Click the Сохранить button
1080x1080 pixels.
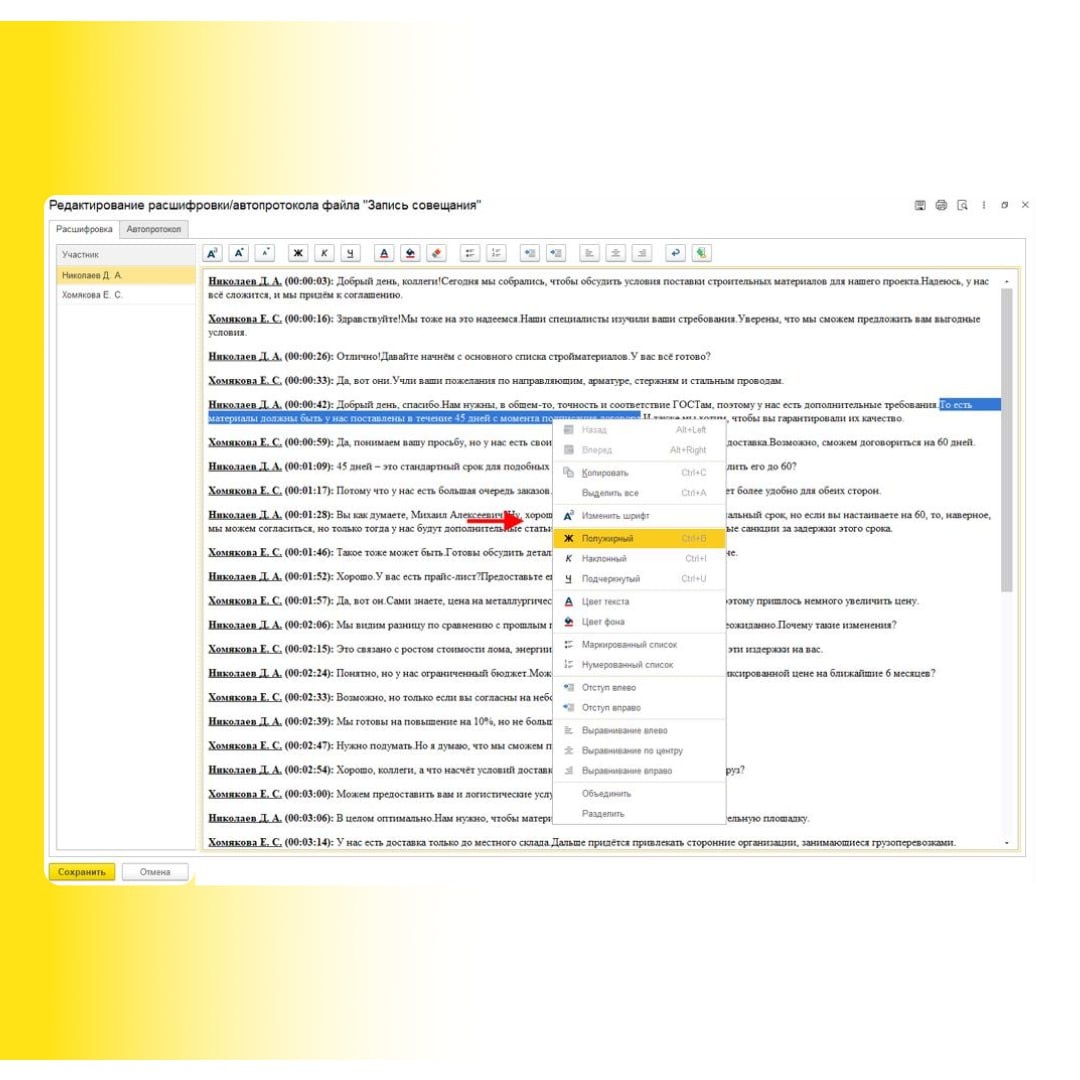[x=82, y=872]
